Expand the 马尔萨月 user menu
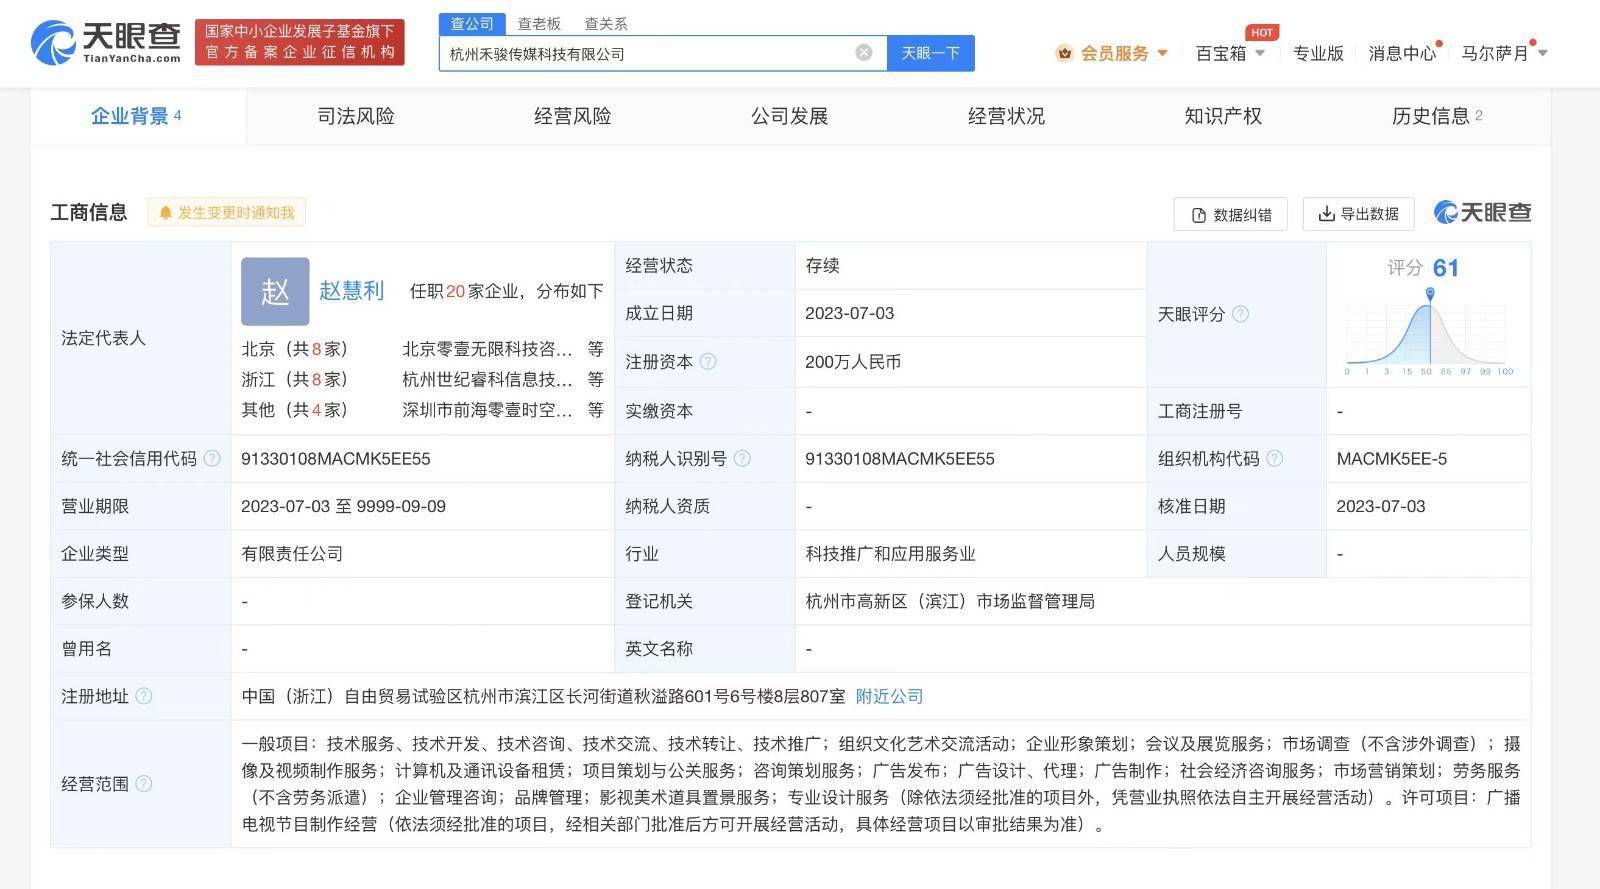Viewport: 1600px width, 889px height. 1503,53
